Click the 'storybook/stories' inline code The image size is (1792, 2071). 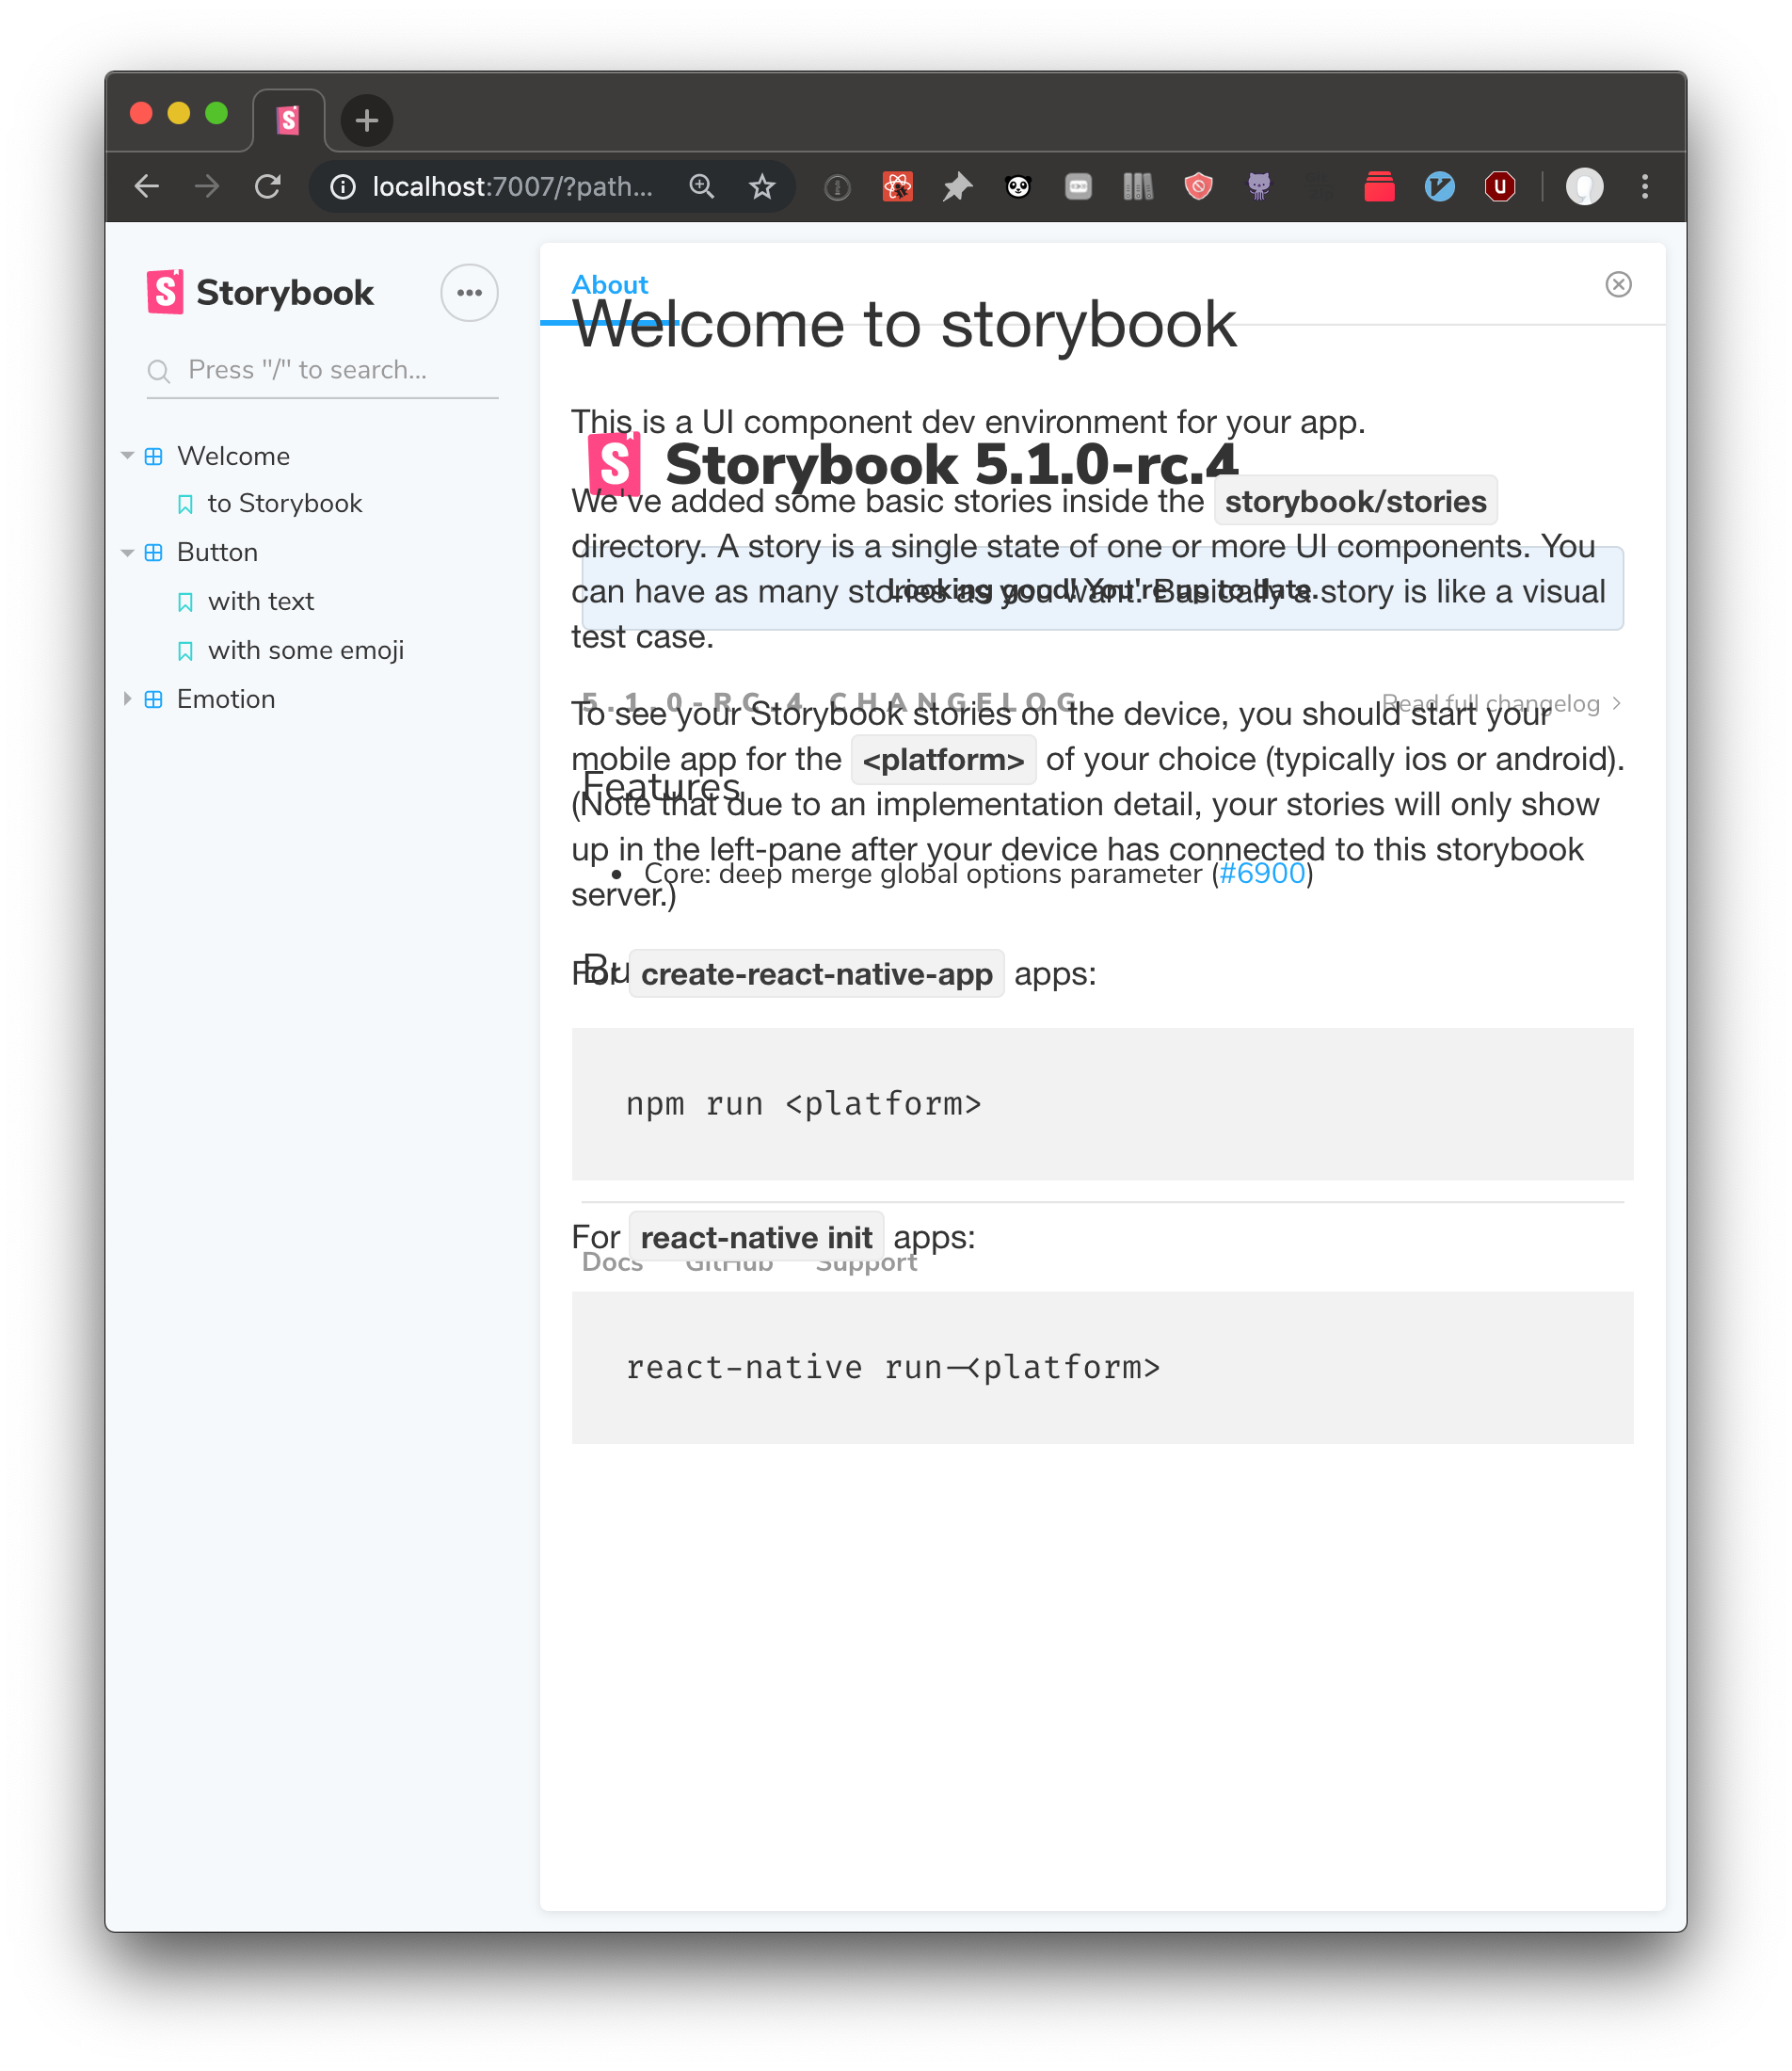tap(1355, 501)
